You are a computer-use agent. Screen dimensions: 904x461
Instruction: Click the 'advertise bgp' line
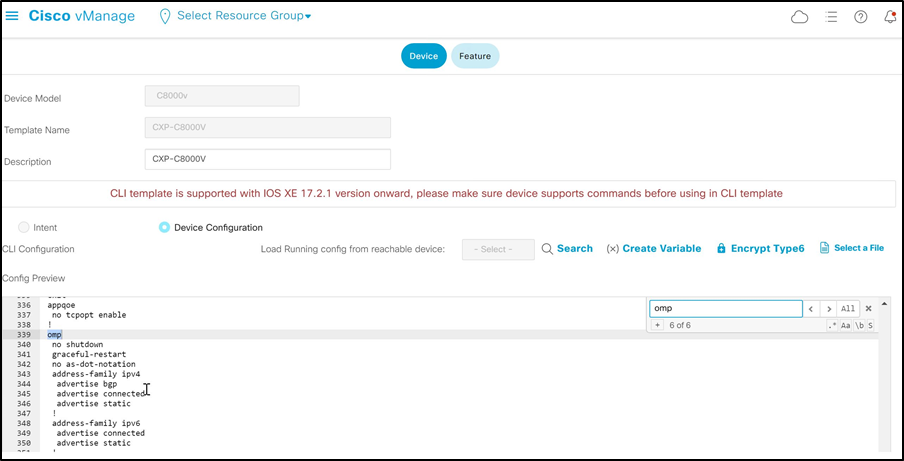86,384
